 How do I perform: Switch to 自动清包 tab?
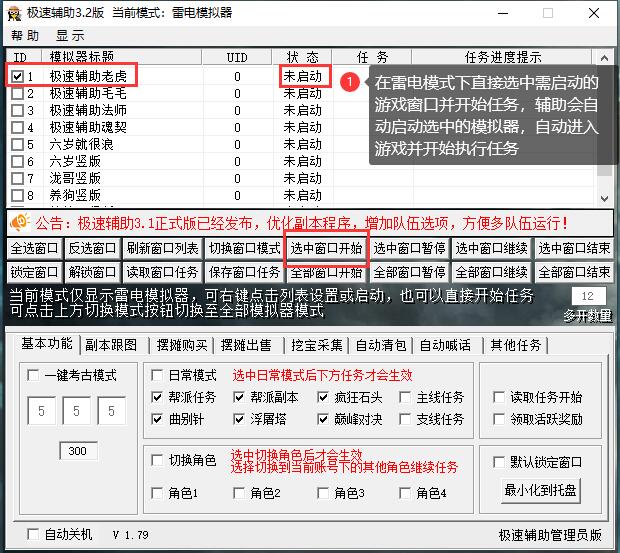(381, 345)
